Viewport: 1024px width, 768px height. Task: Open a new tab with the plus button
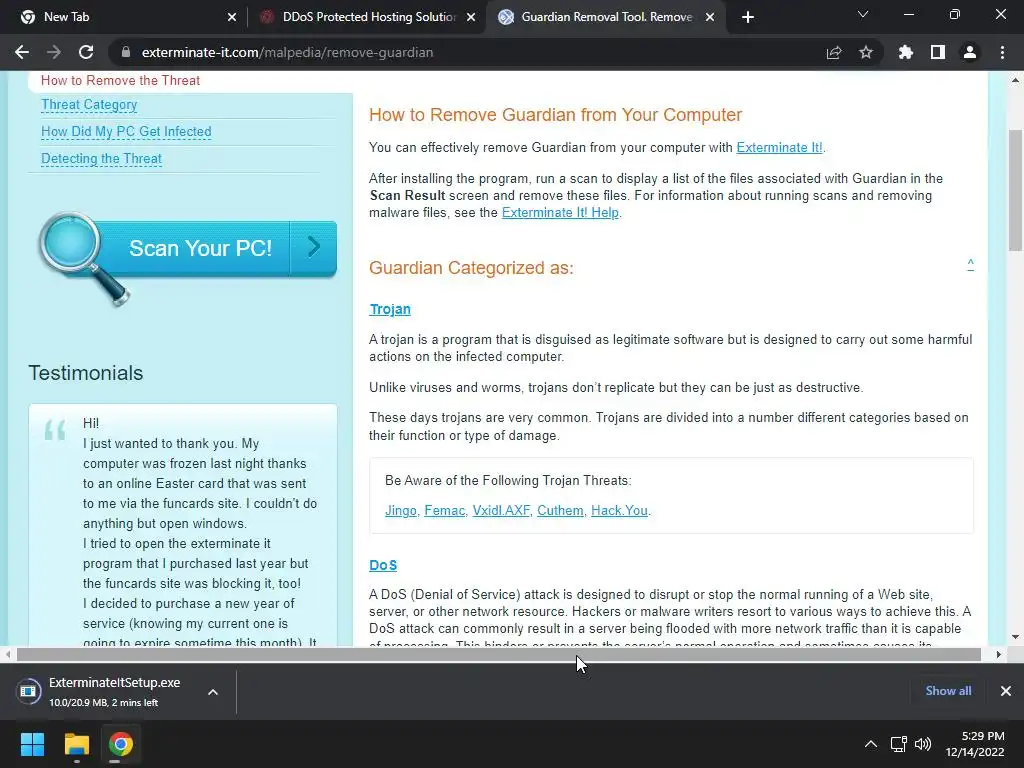[x=748, y=17]
